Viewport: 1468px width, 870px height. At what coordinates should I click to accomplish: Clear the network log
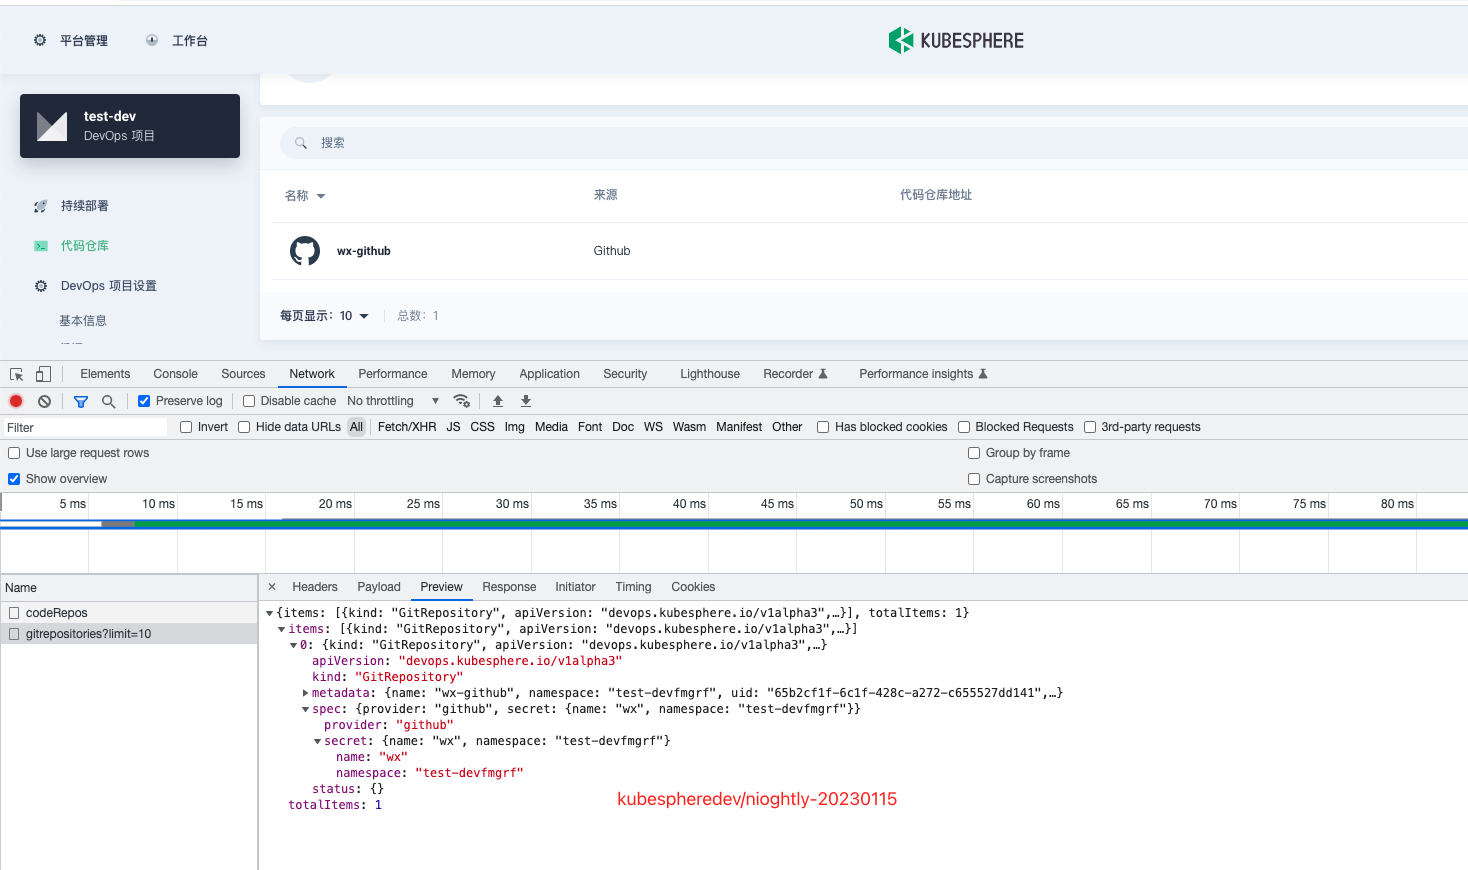point(44,401)
